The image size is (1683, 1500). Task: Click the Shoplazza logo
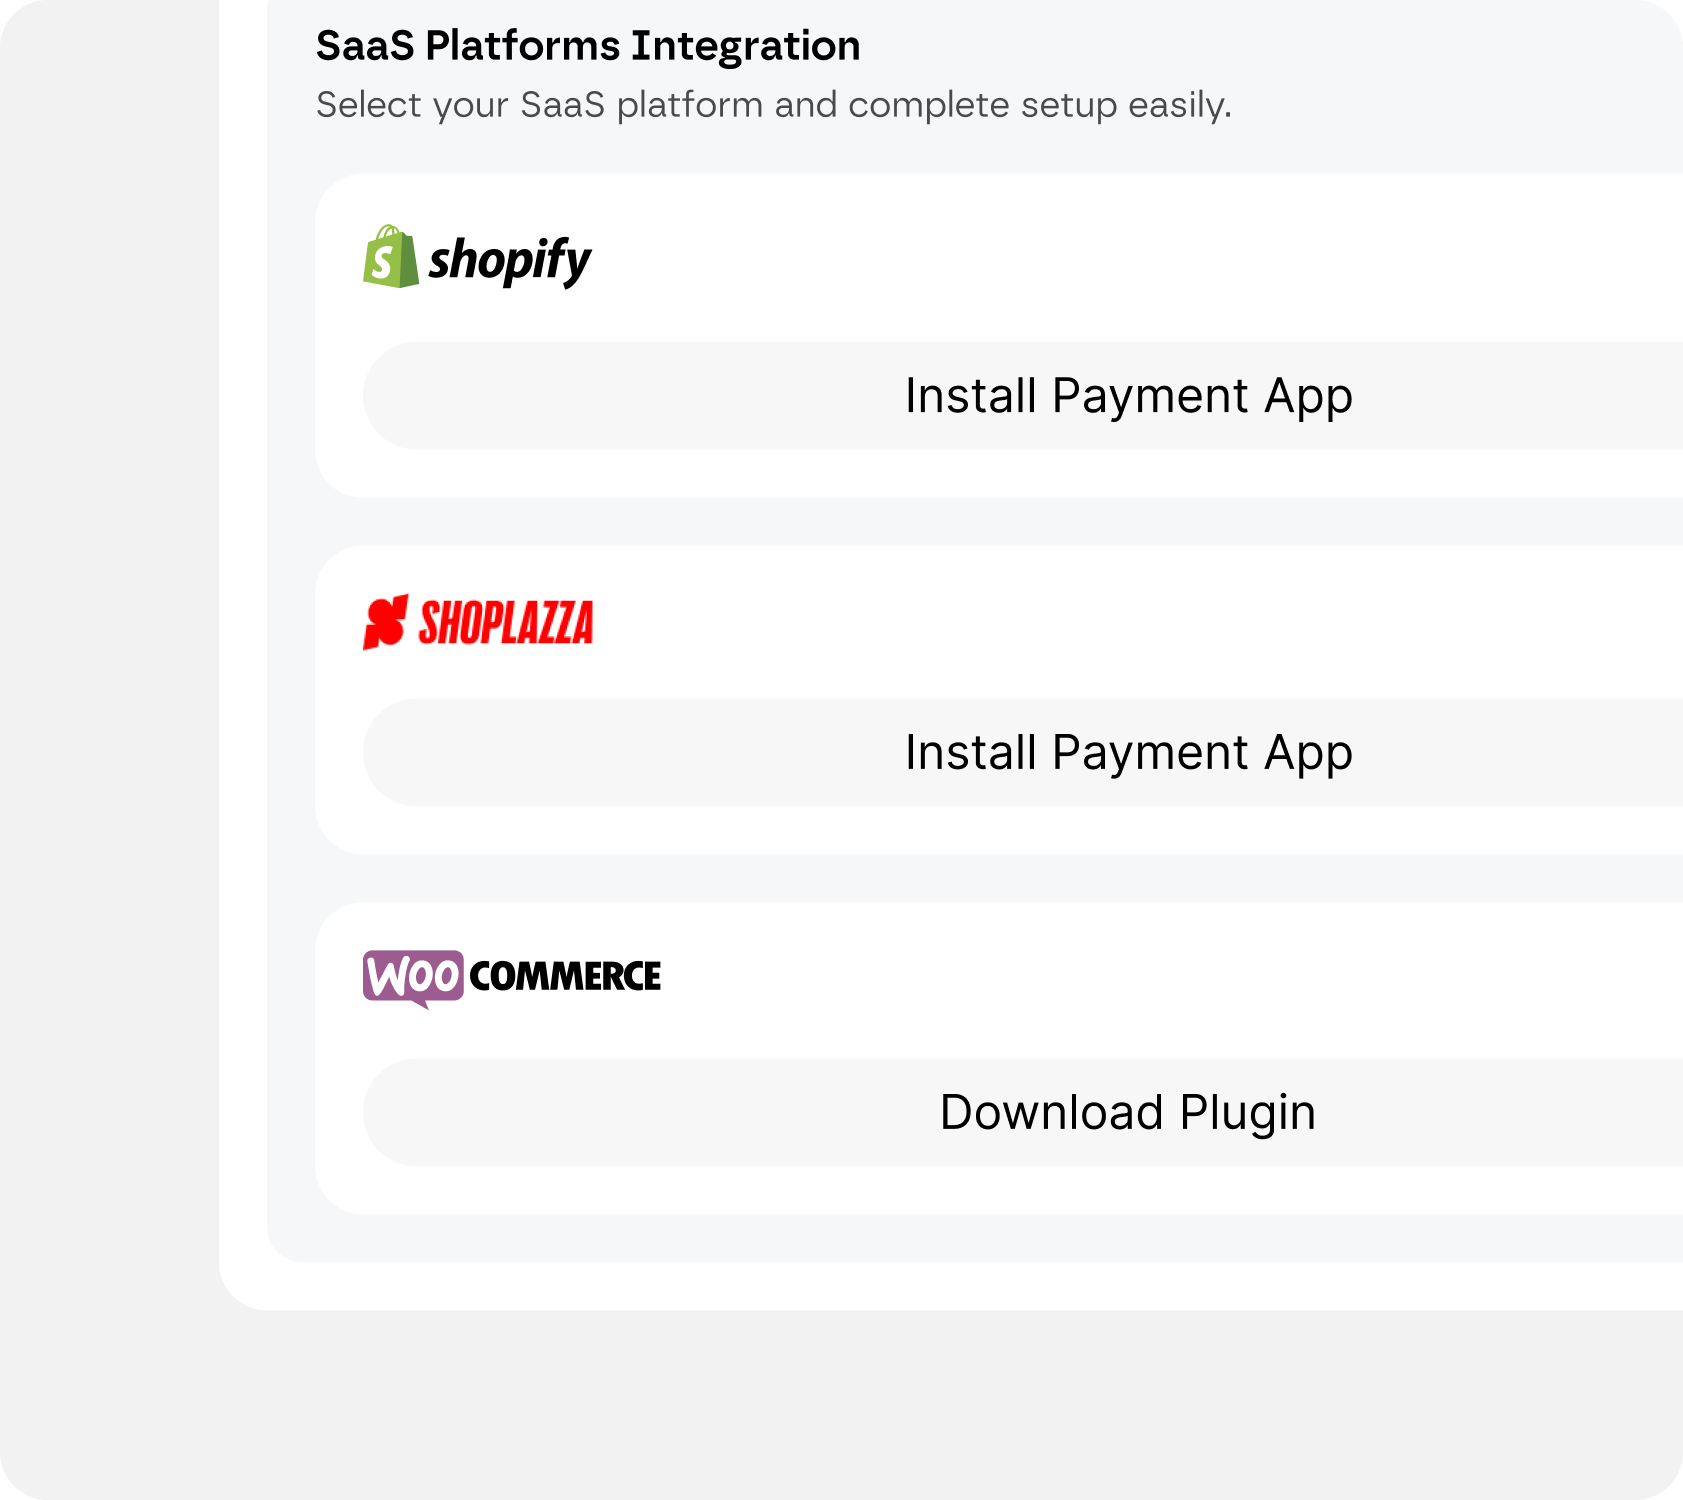478,622
